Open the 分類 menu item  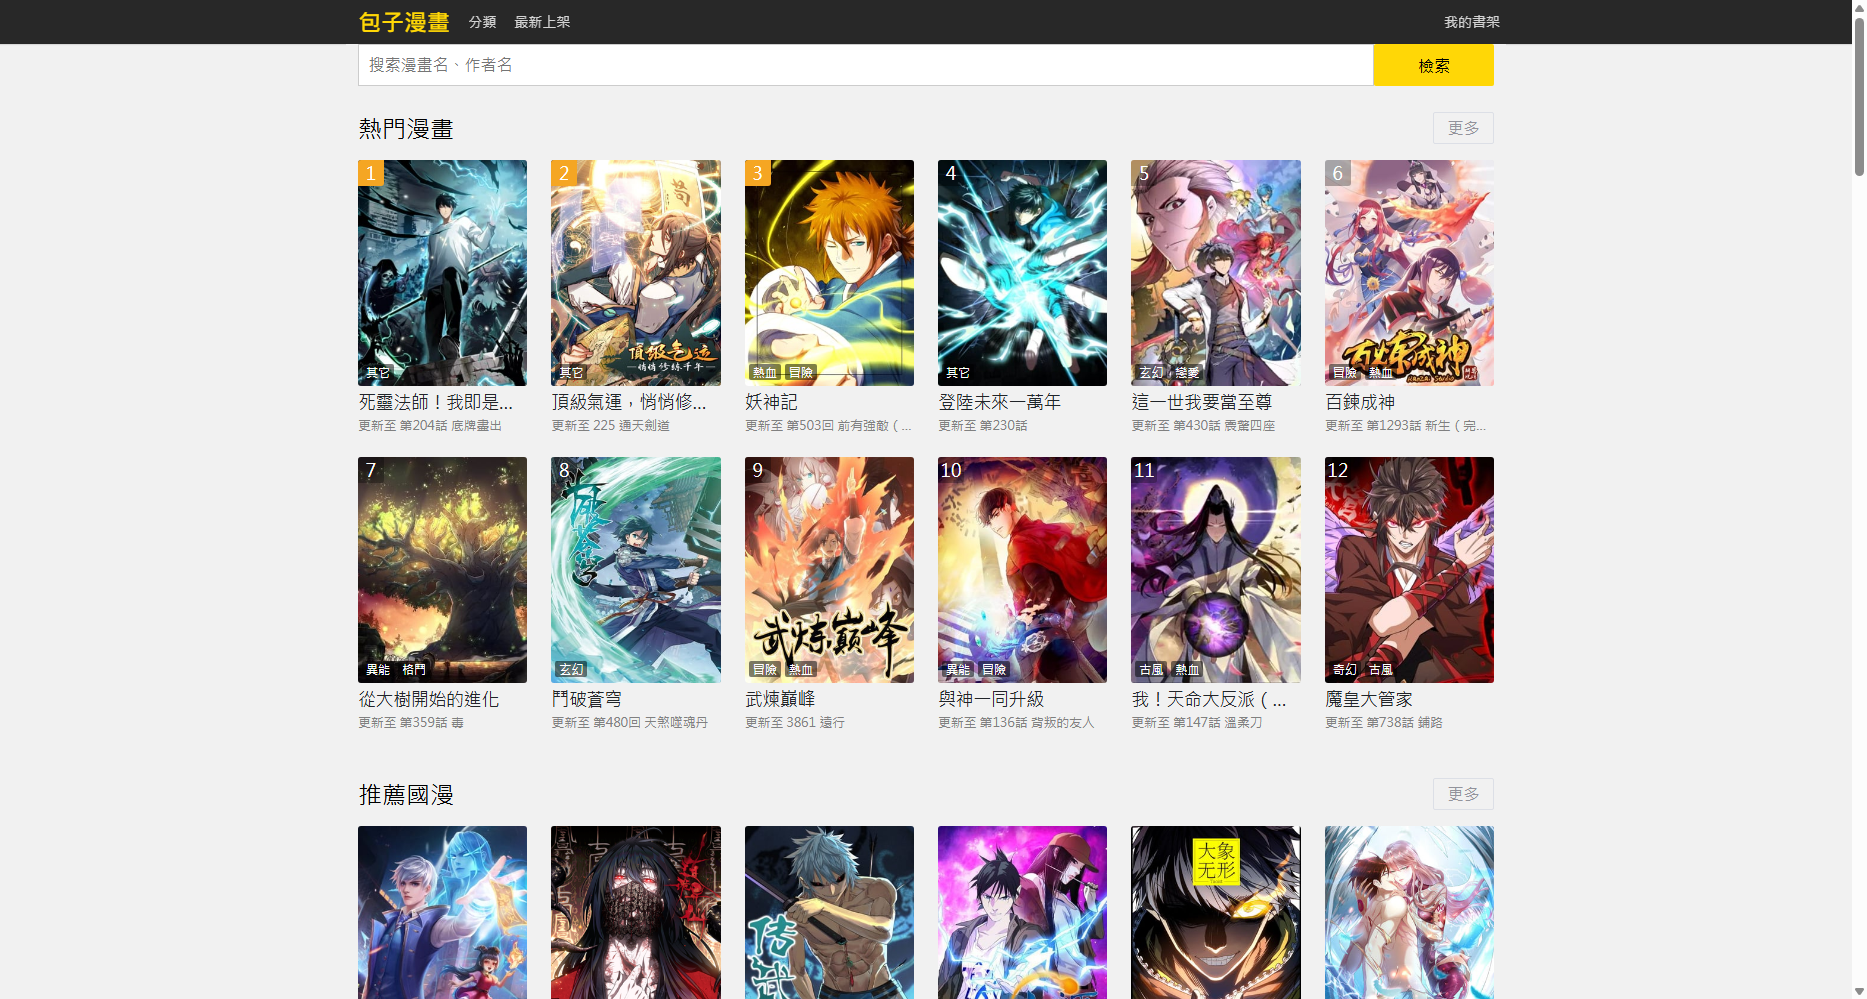tap(482, 22)
